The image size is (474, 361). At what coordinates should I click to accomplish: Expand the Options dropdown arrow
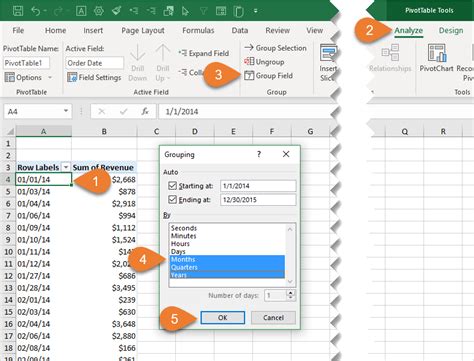(50, 78)
